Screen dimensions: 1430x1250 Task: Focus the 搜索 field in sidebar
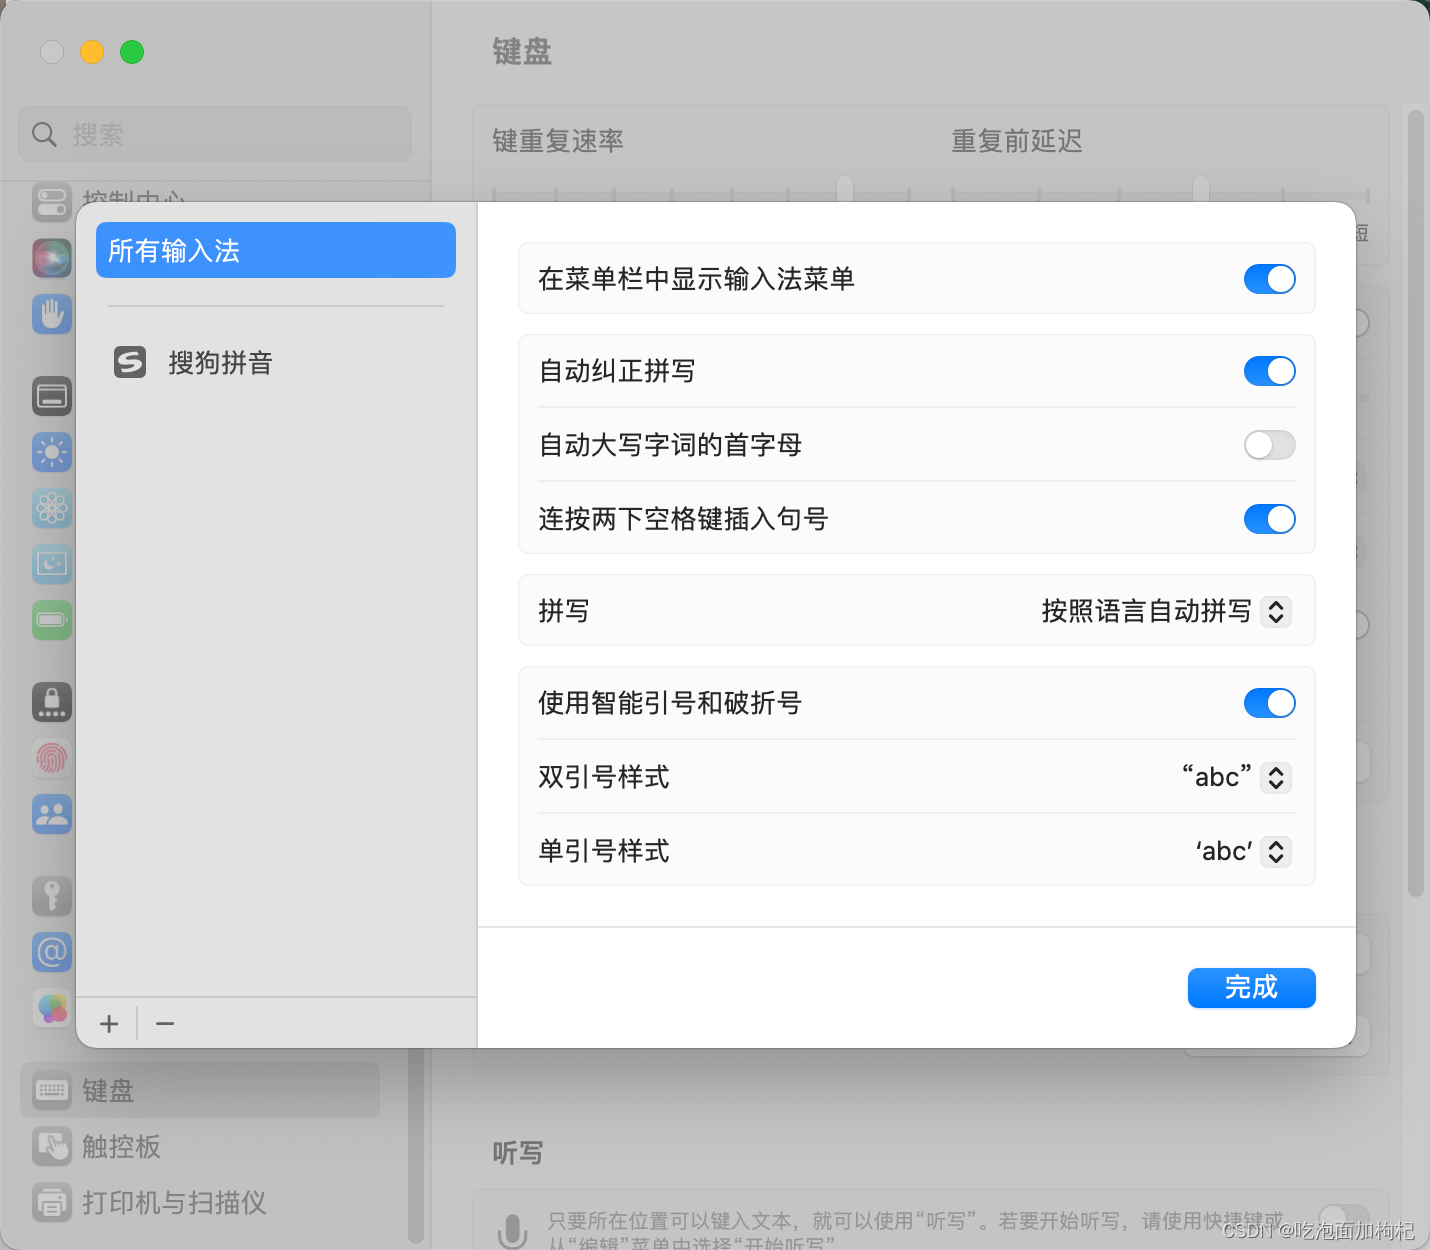(215, 134)
